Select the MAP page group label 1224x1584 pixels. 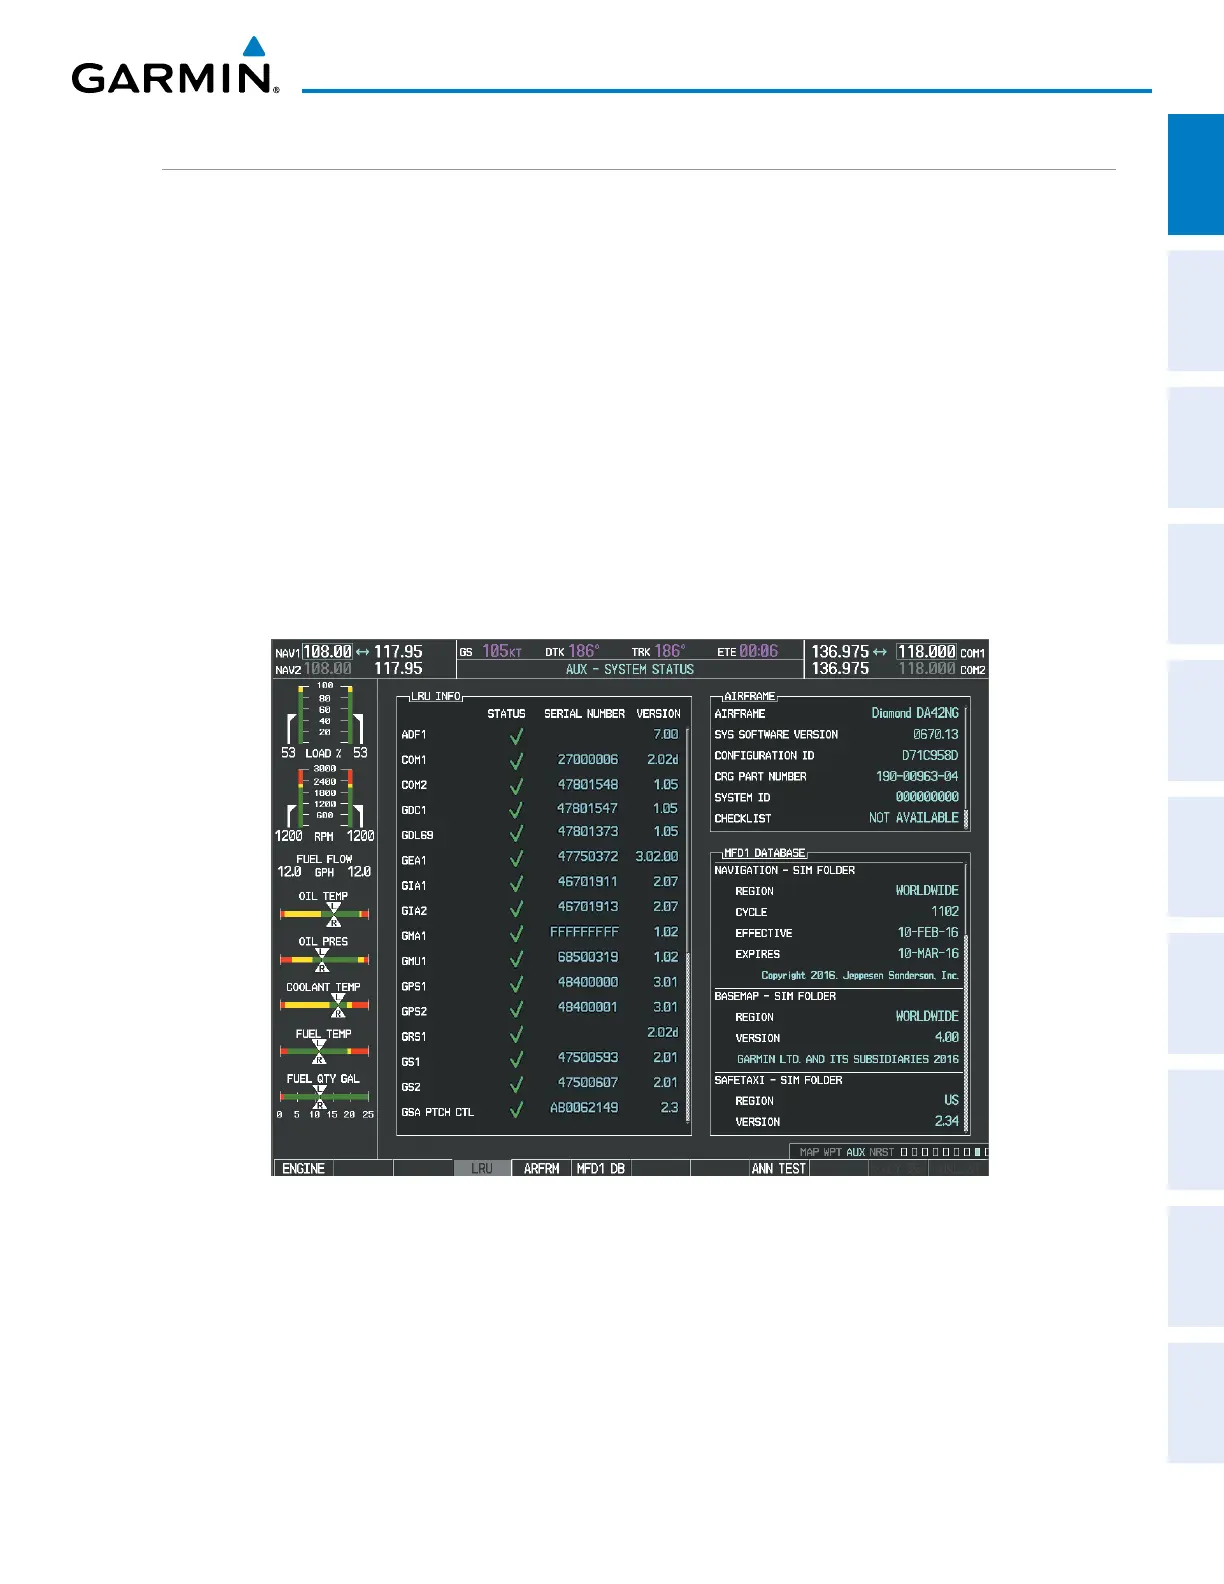pyautogui.click(x=809, y=1152)
